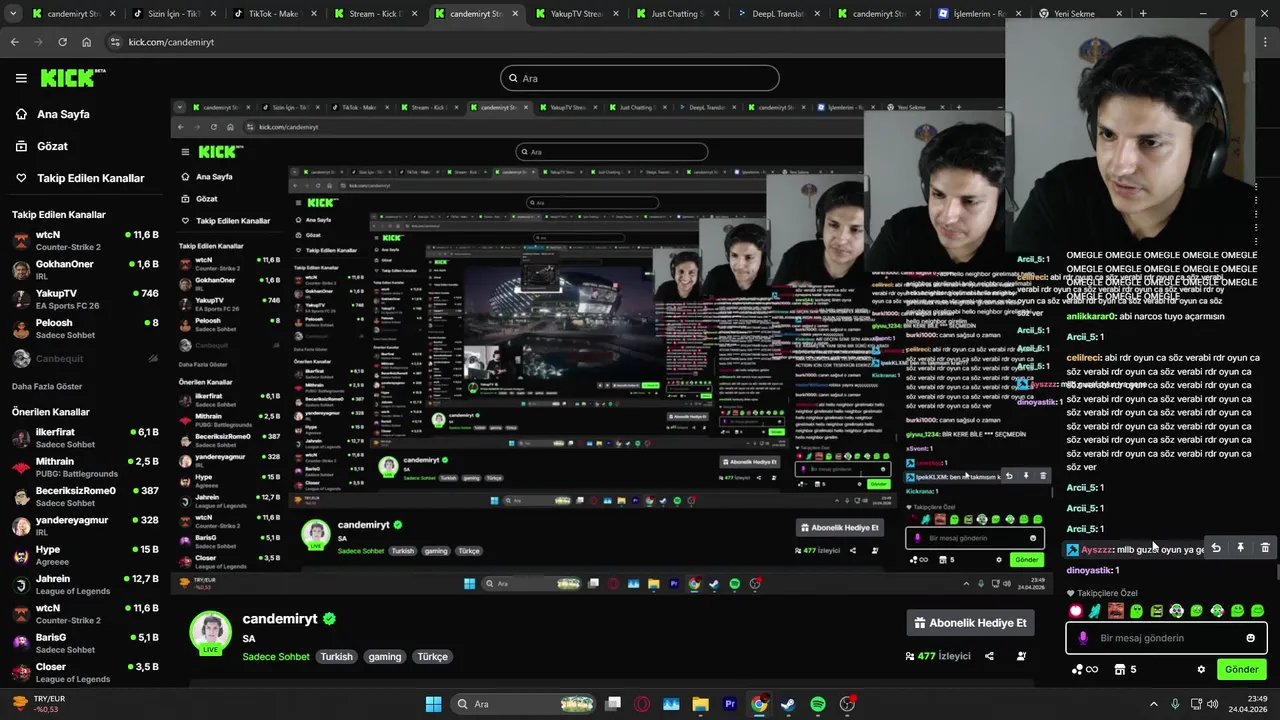Open the wtcN Counter-Strike 2 followed channel
This screenshot has width=1280, height=720.
[85, 240]
